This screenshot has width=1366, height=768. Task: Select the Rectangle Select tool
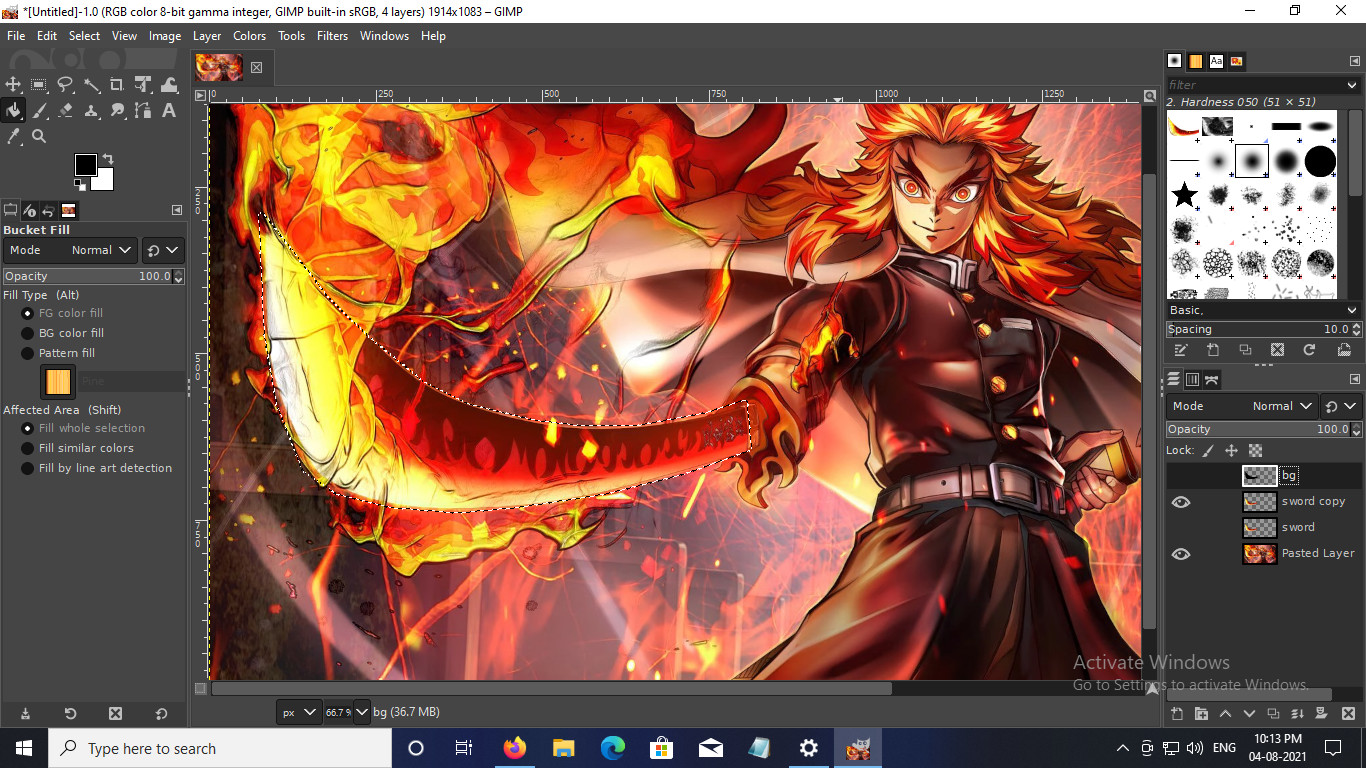[x=39, y=85]
